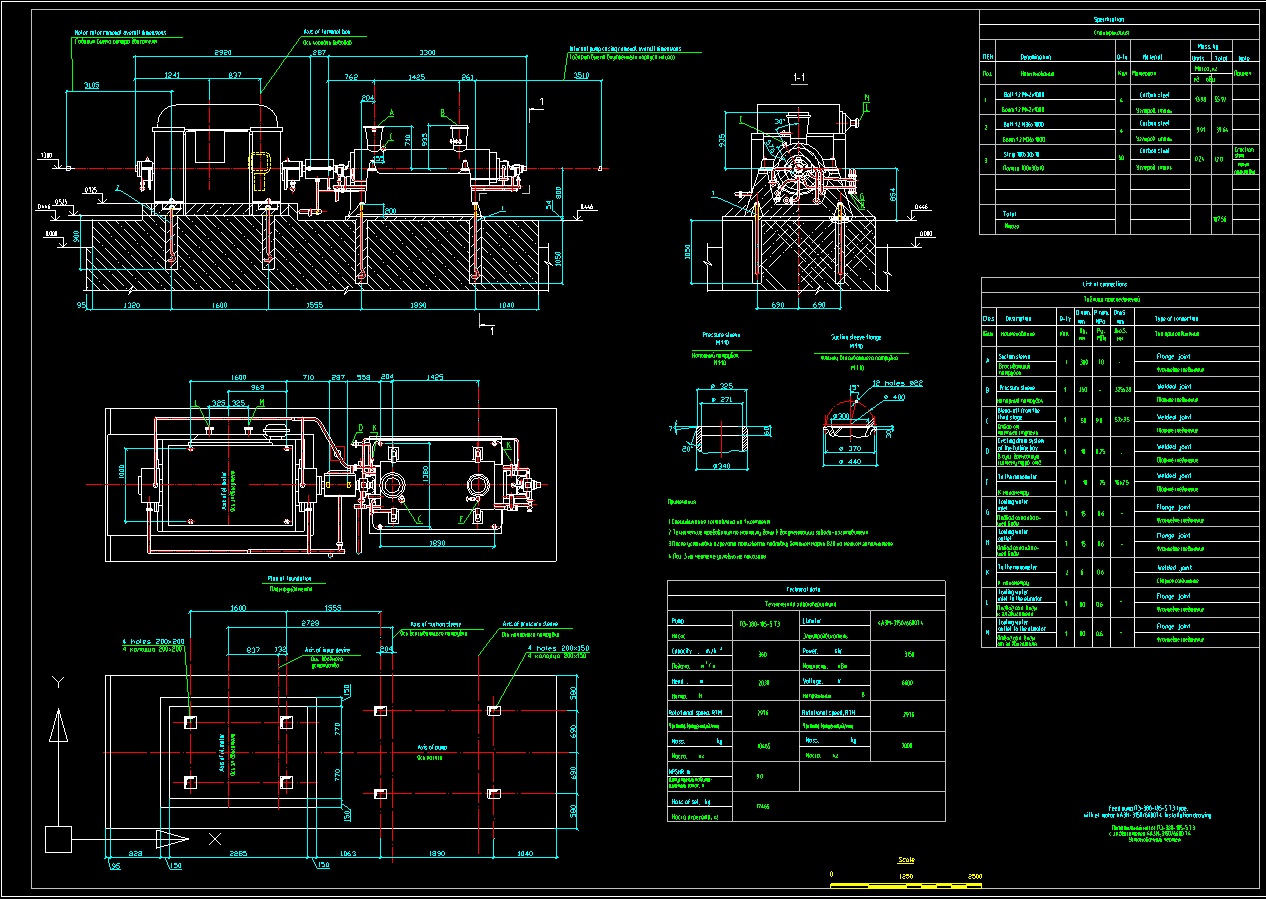
Task: Click the 3300 overall dimension value
Action: (427, 52)
